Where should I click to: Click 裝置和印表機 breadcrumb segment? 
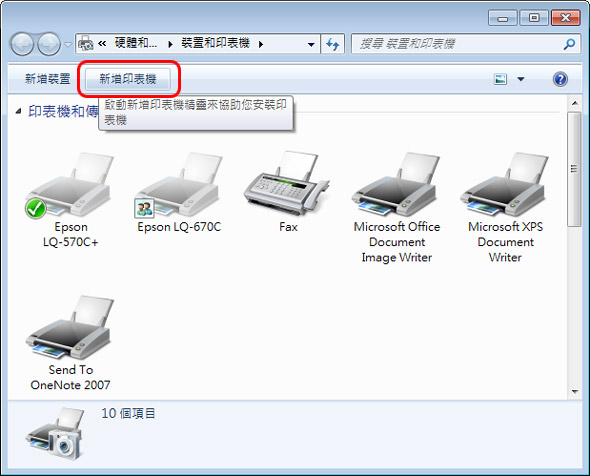point(215,43)
